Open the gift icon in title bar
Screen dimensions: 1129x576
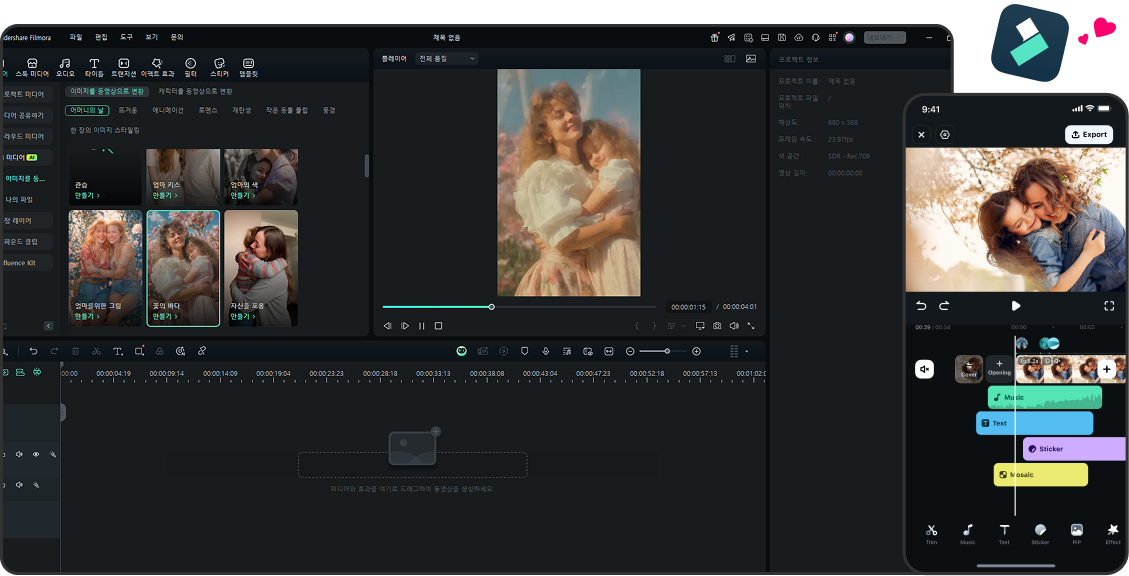click(x=714, y=37)
